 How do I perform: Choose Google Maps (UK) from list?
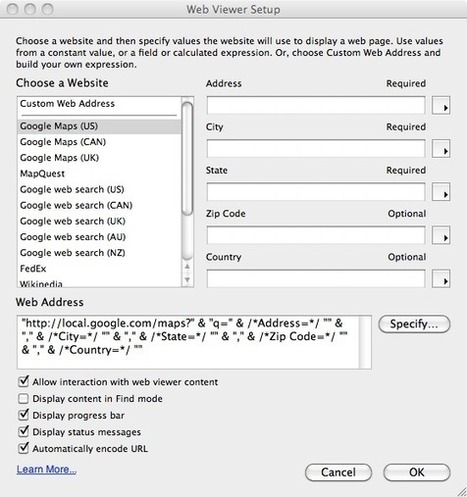[x=99, y=158]
